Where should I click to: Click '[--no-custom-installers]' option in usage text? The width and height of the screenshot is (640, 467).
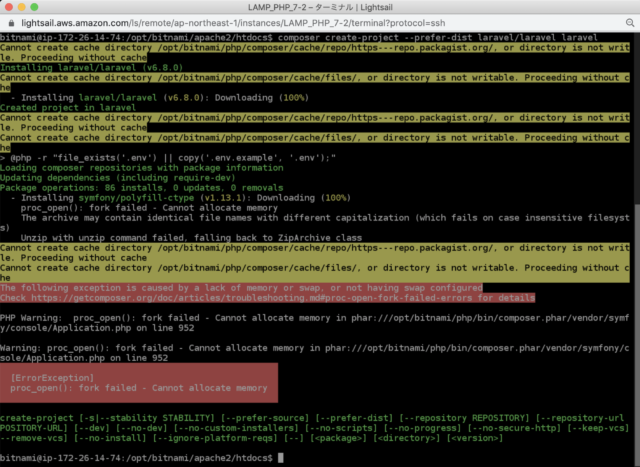(236, 428)
